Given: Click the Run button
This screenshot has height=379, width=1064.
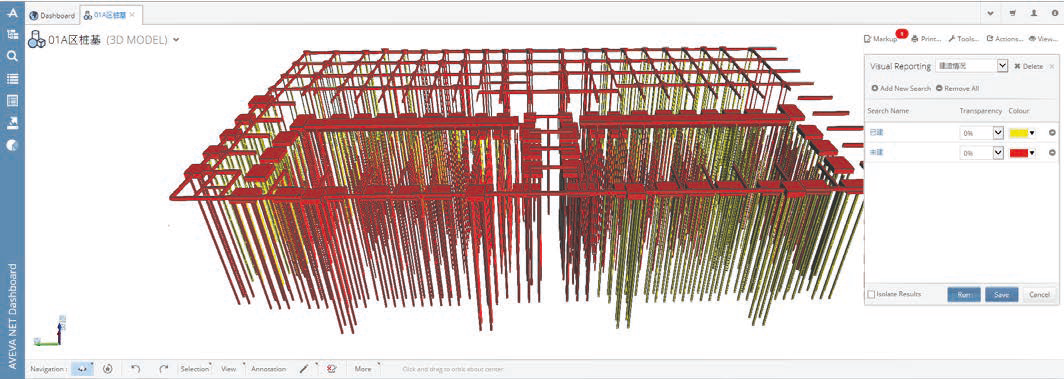Looking at the screenshot, I should [964, 294].
